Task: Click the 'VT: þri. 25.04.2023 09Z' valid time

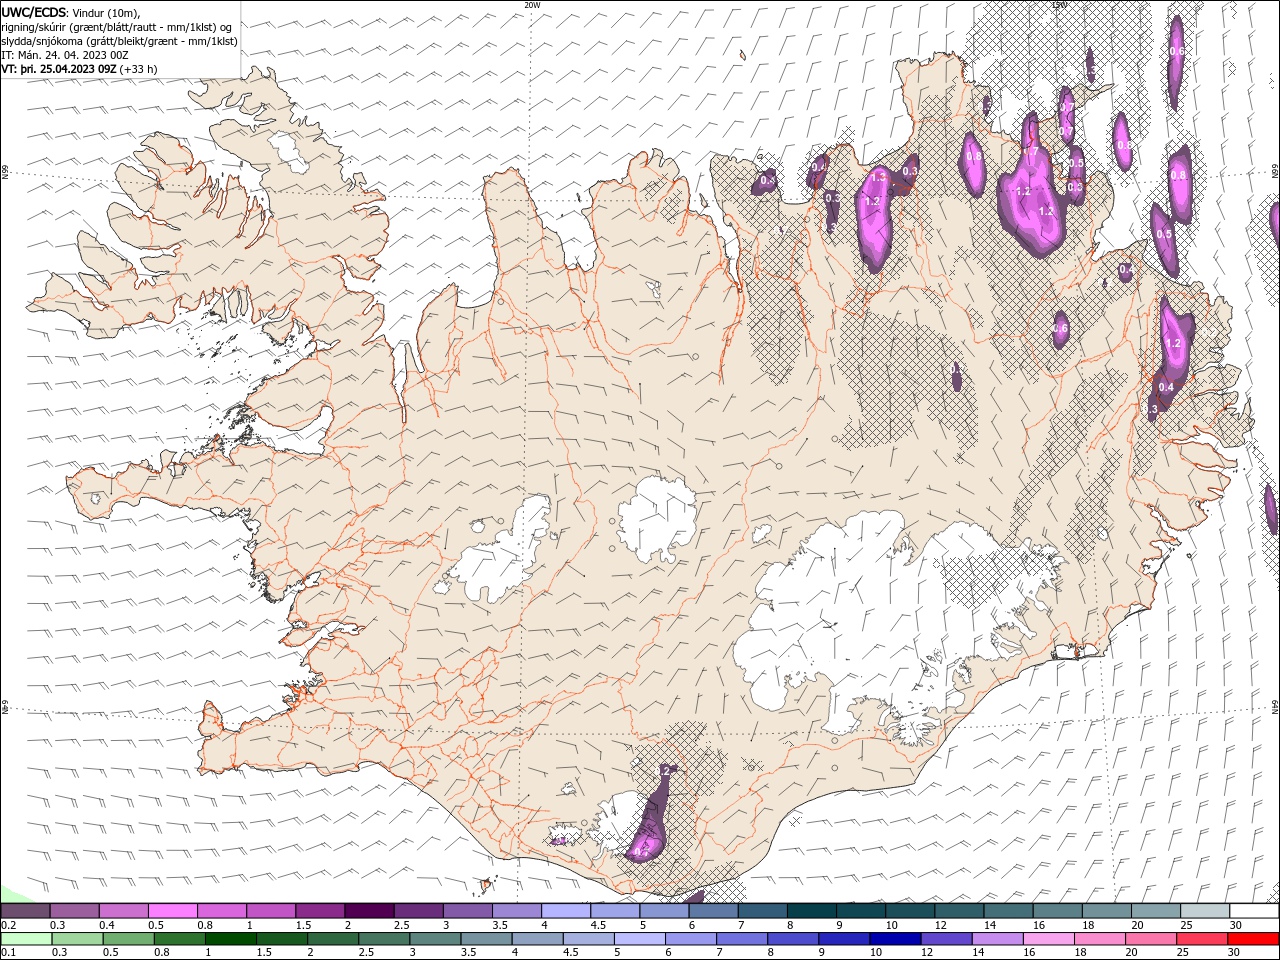Action: [x=59, y=69]
